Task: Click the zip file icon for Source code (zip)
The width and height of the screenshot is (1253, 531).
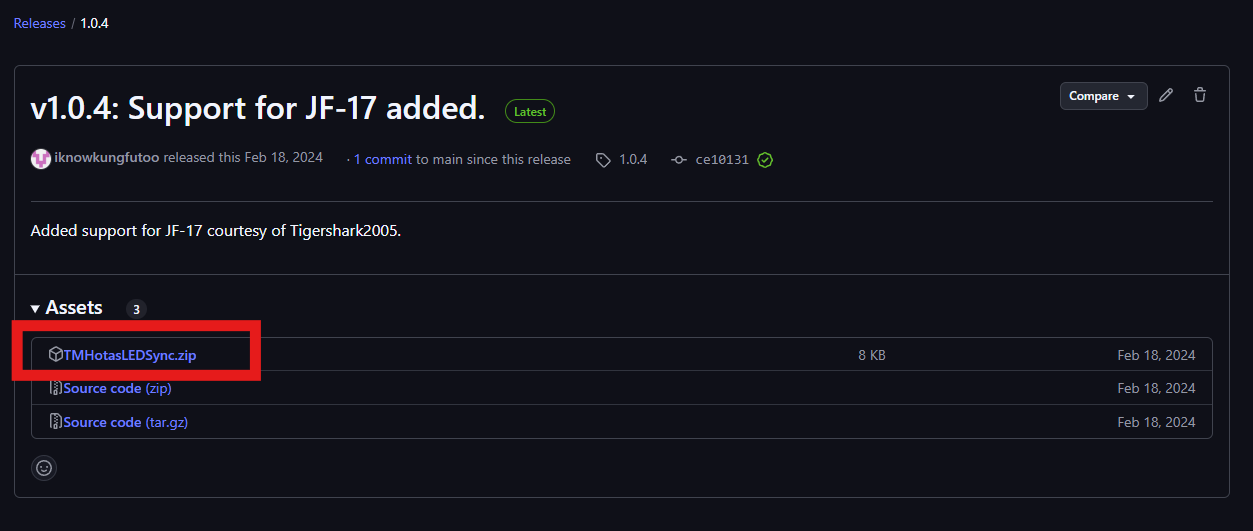Action: (x=56, y=388)
